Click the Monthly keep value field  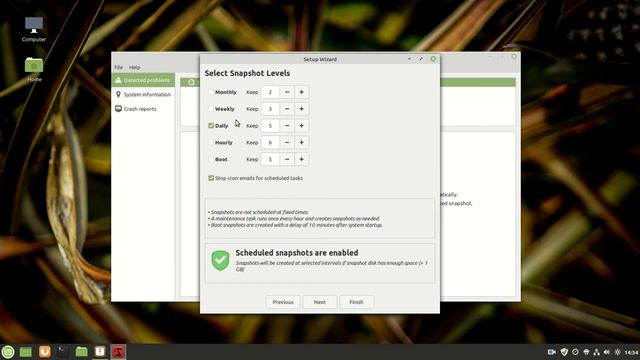[x=270, y=92]
